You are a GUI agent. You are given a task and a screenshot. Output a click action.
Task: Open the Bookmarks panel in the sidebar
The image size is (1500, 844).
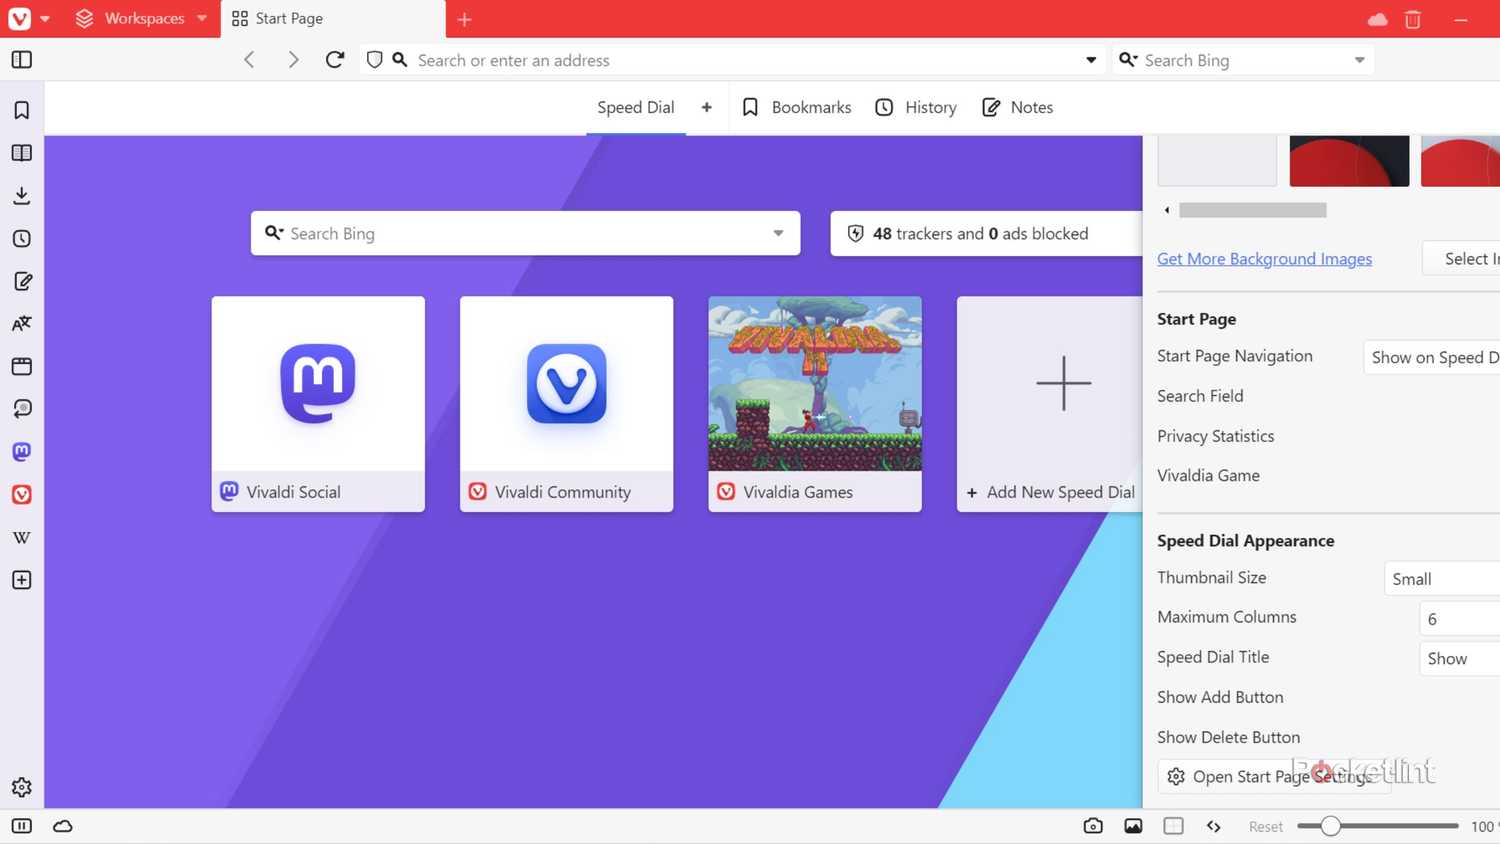tap(21, 110)
